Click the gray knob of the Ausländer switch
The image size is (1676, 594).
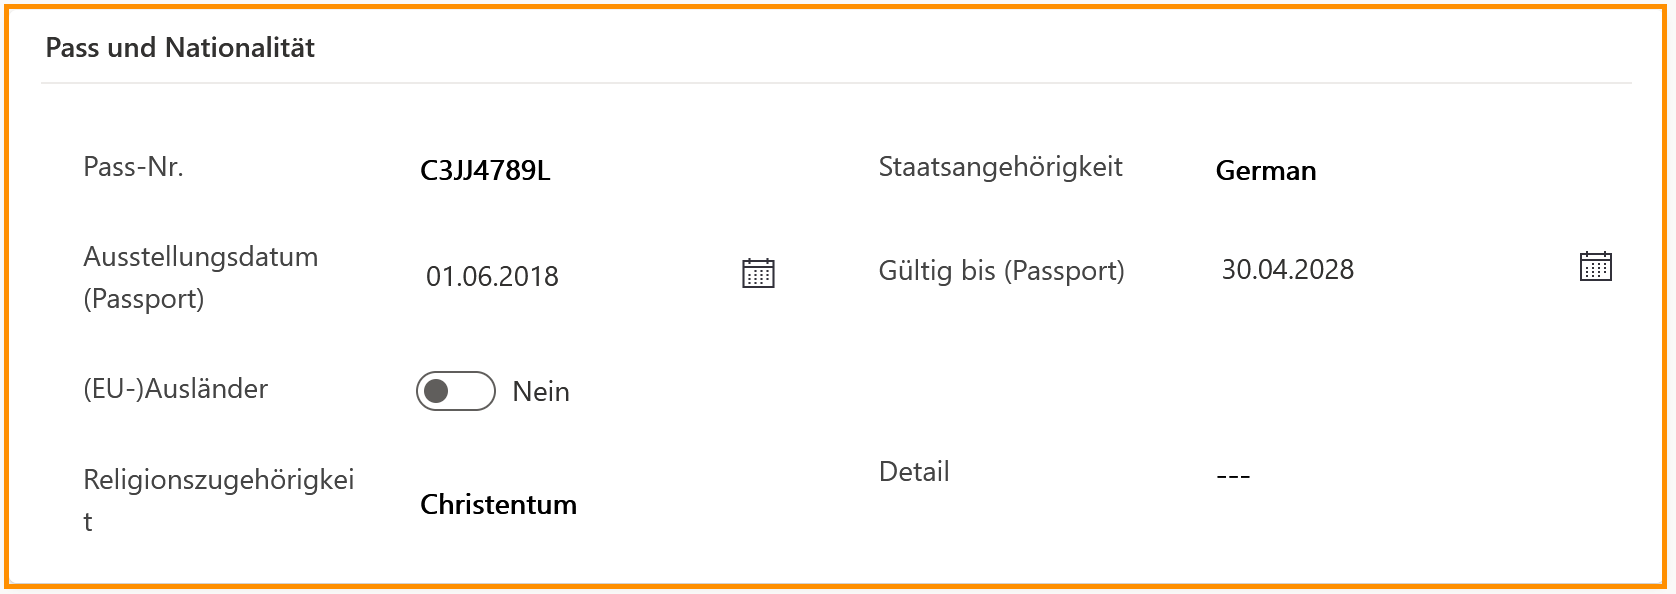437,391
